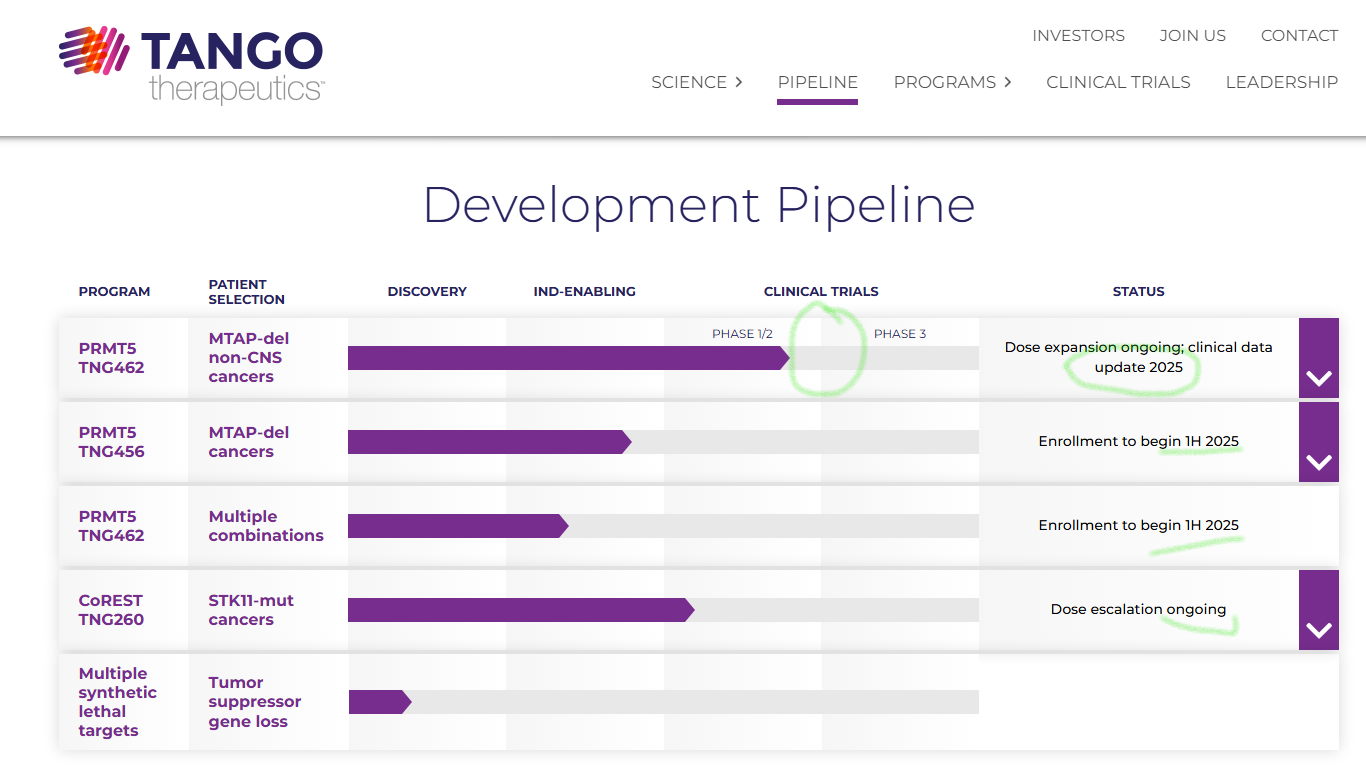The height and width of the screenshot is (776, 1366).
Task: Click the PATIENT SELECTION column header
Action: point(246,292)
